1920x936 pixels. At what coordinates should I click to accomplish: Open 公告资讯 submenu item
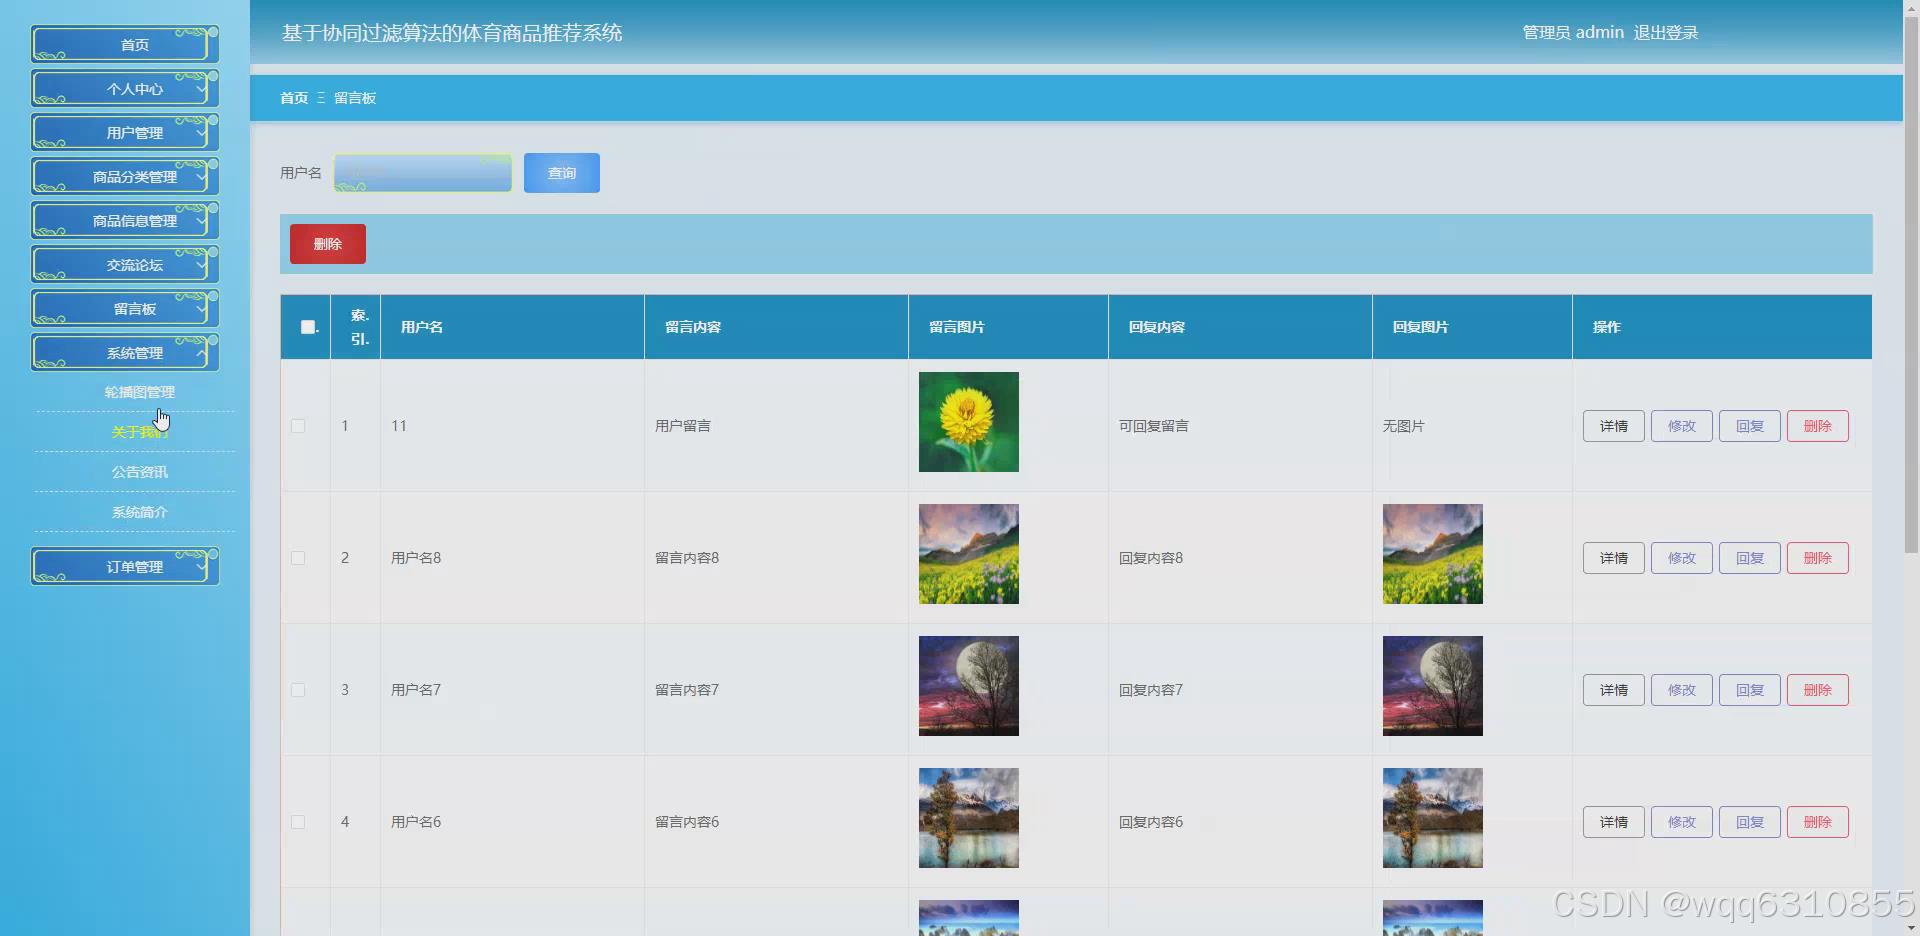pyautogui.click(x=139, y=472)
